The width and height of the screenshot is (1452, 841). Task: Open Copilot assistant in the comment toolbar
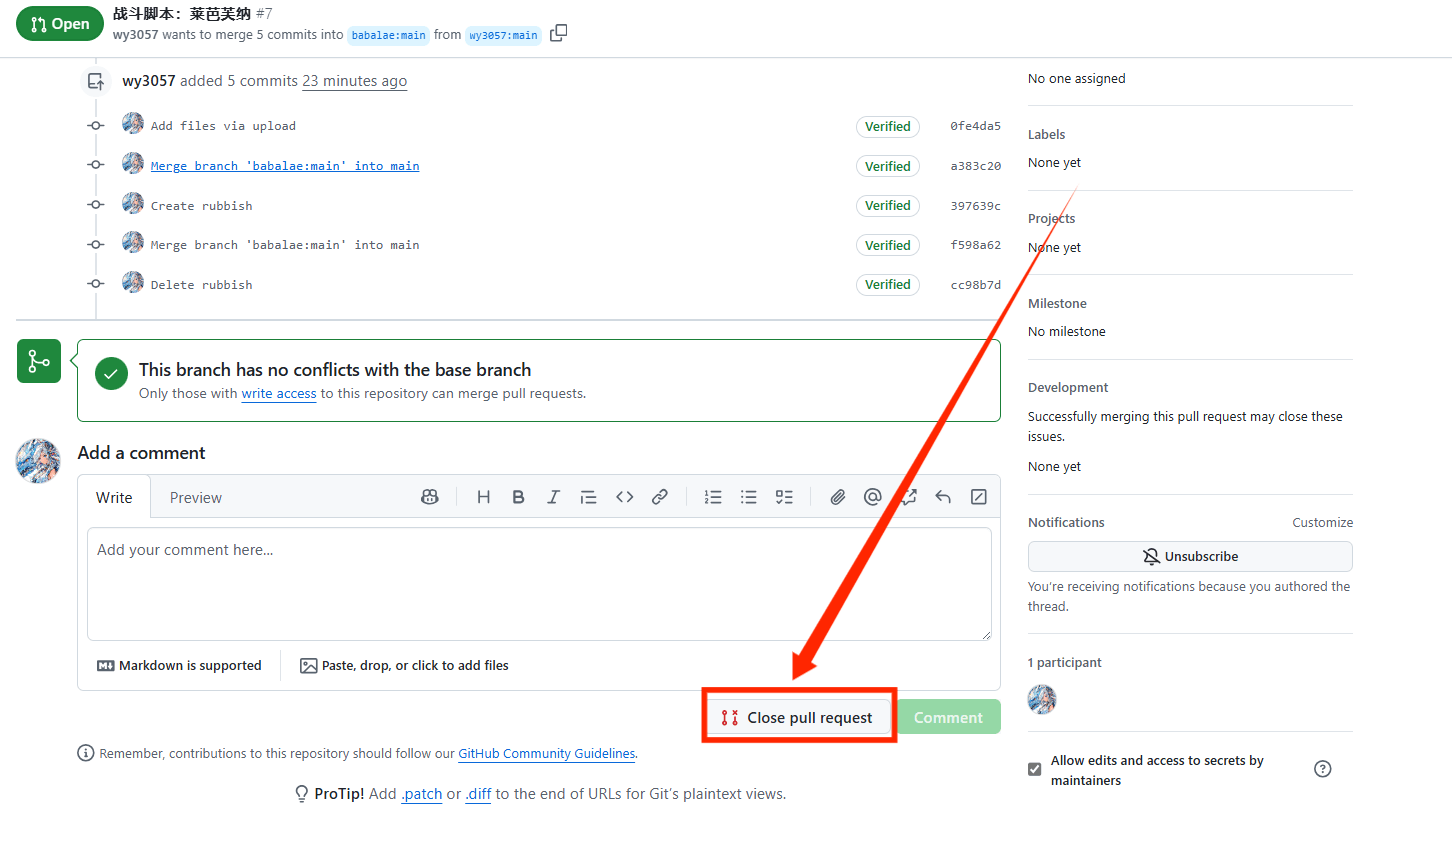pyautogui.click(x=429, y=496)
